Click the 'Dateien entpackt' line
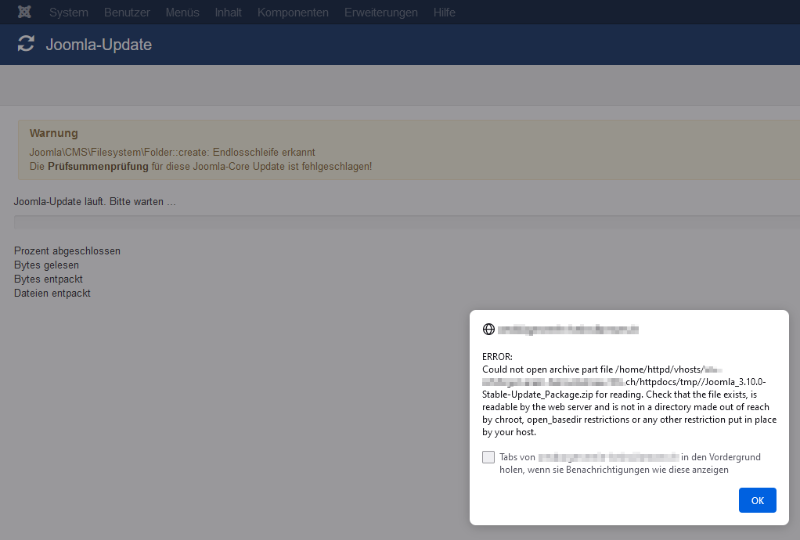The width and height of the screenshot is (800, 540). click(x=52, y=293)
